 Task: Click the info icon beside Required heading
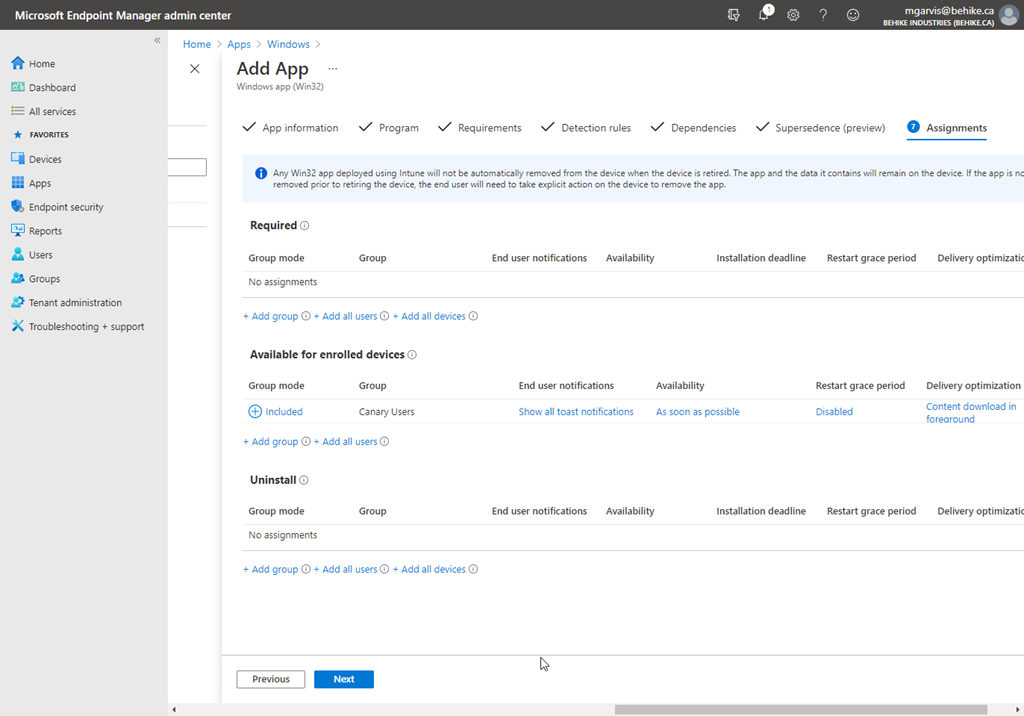305,226
